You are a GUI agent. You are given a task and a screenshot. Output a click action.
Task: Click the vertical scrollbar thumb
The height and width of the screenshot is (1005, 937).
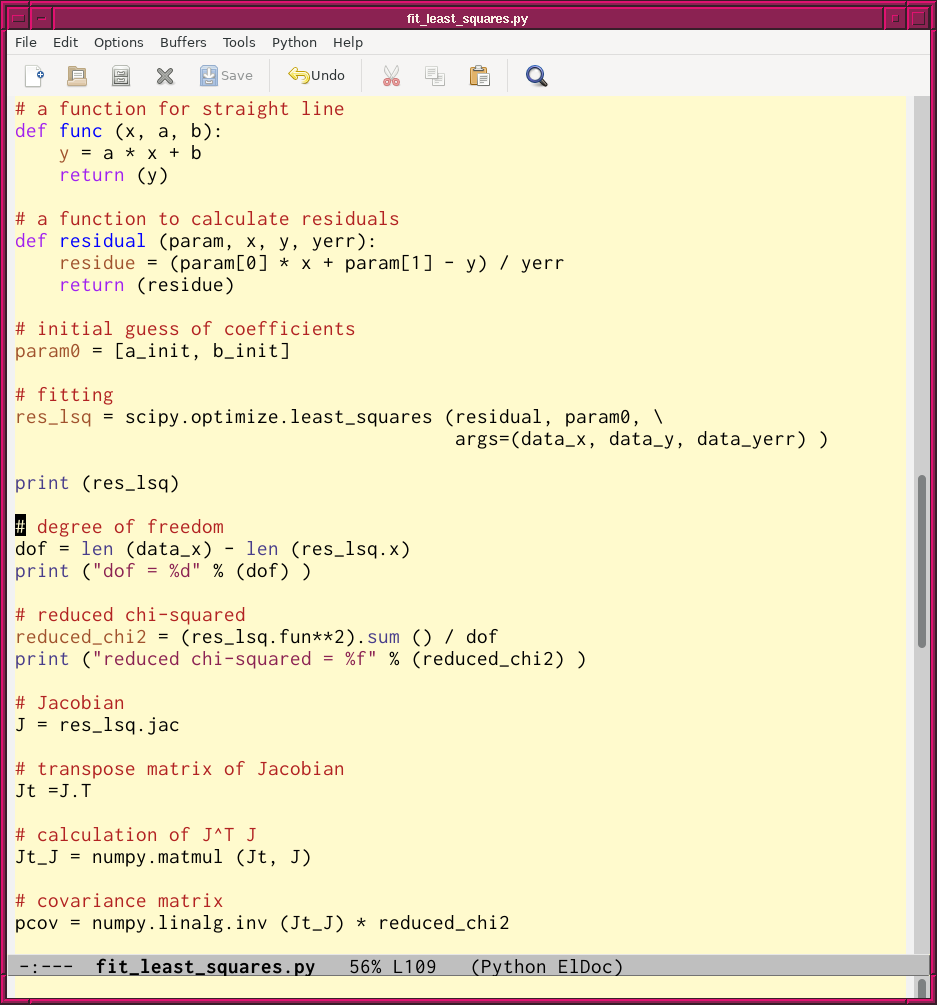pos(921,560)
